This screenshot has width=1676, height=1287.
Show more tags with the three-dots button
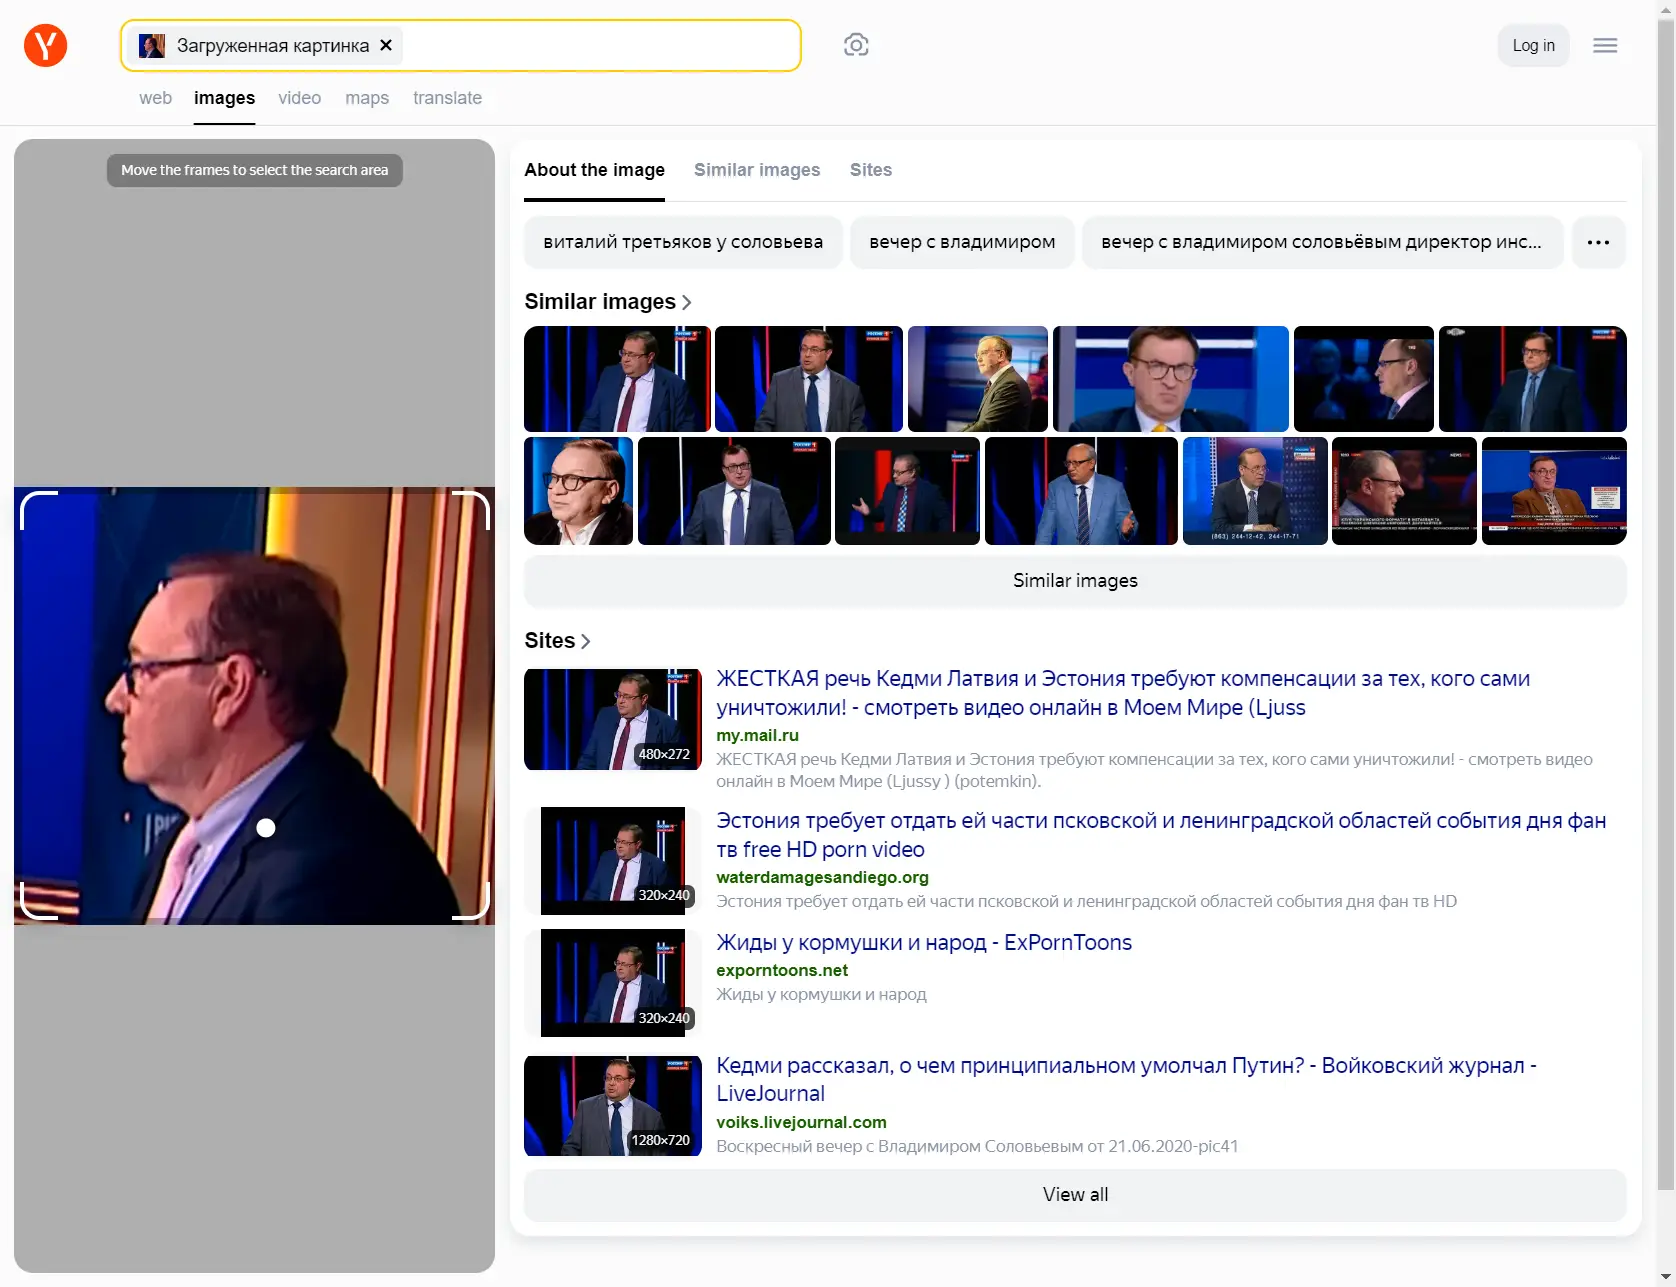(x=1598, y=242)
